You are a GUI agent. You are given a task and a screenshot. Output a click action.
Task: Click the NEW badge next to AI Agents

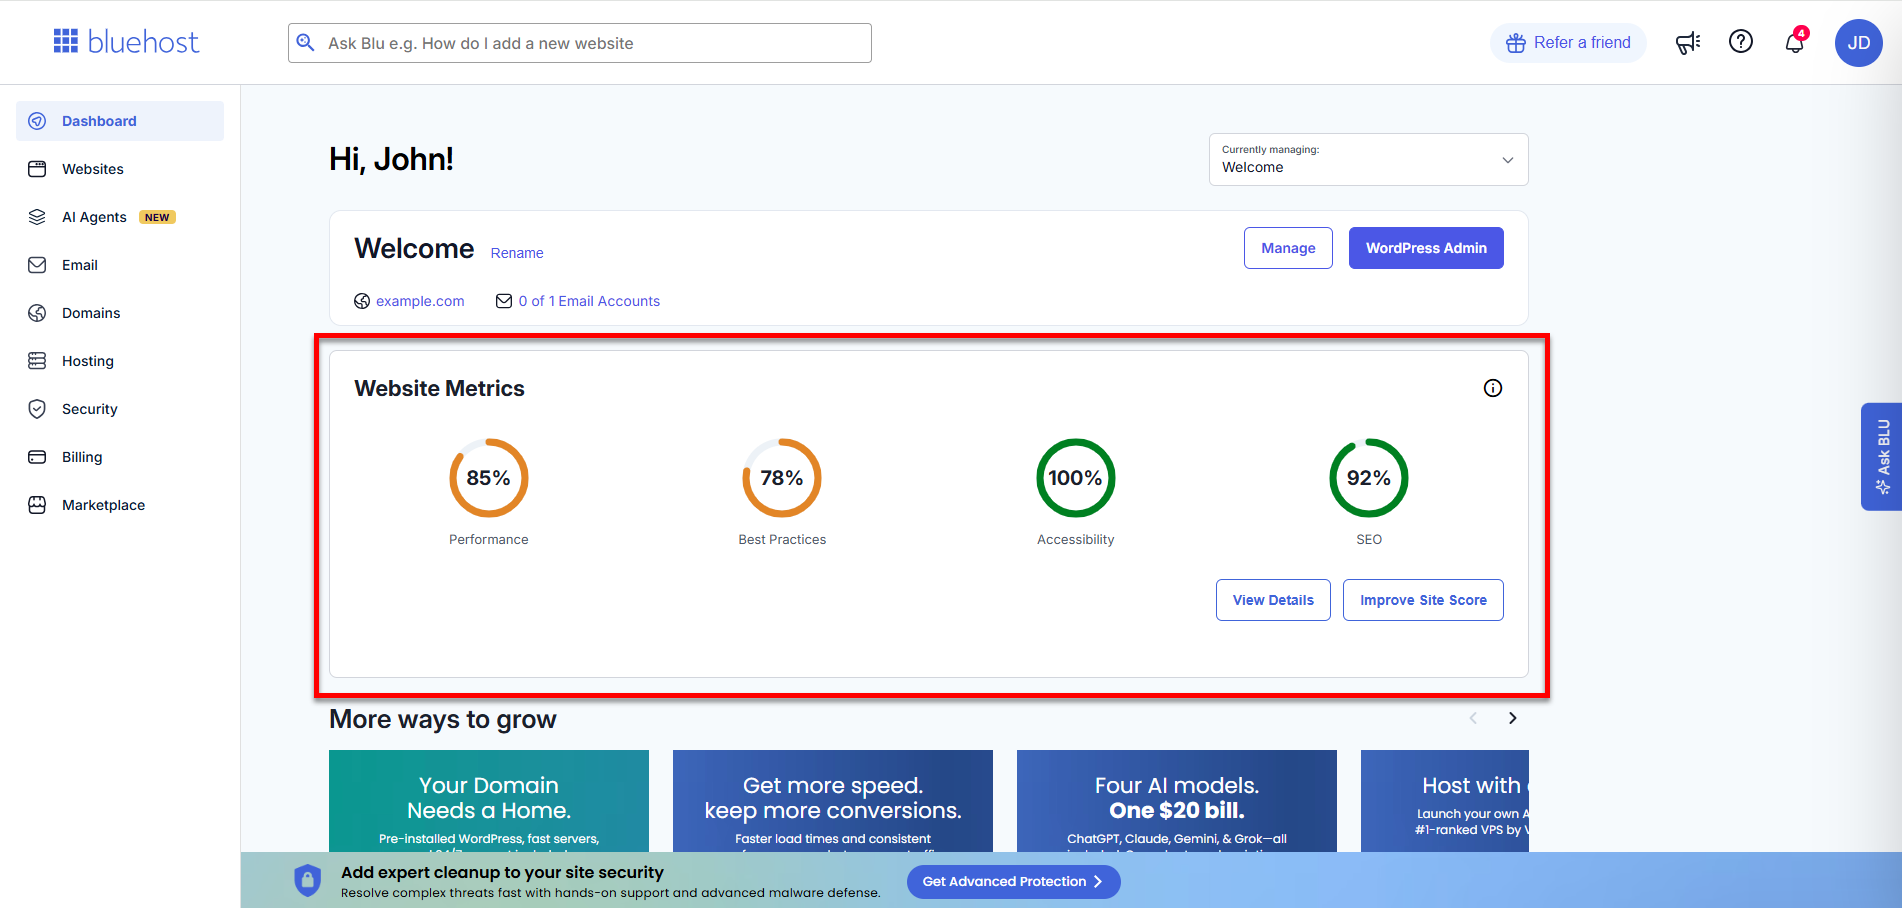157,217
